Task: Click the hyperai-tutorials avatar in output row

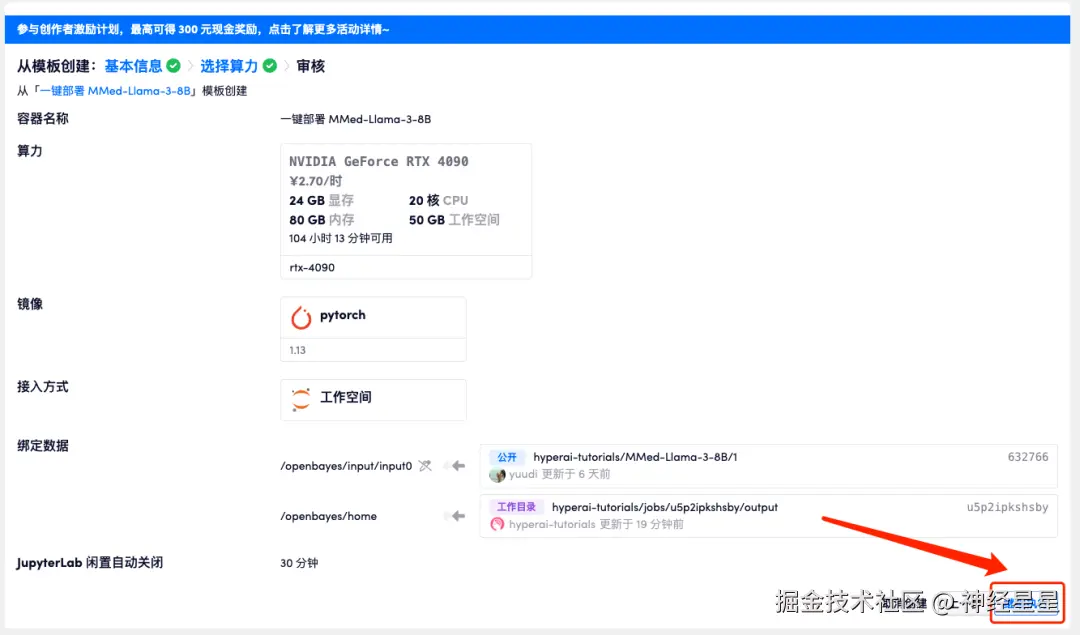Action: [497, 524]
